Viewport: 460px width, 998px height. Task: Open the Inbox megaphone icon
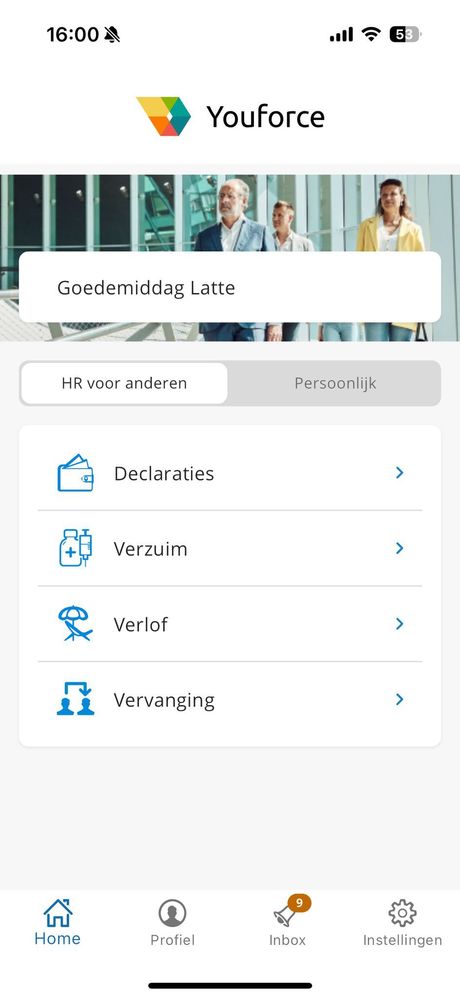(285, 916)
